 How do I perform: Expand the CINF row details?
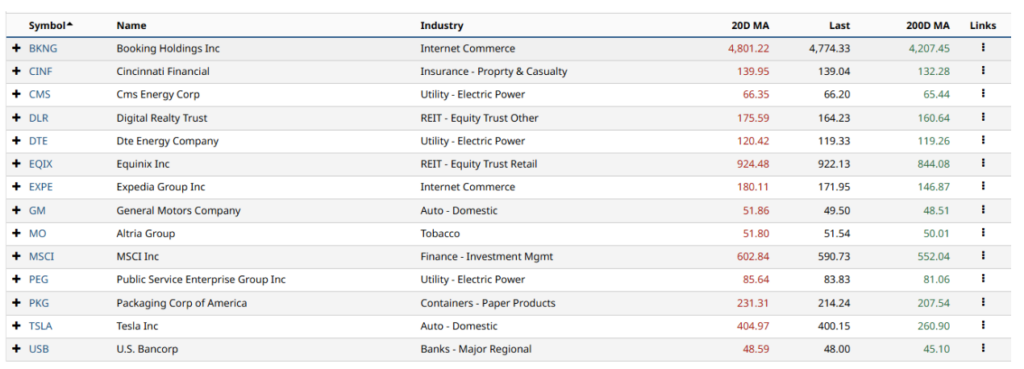[16, 71]
